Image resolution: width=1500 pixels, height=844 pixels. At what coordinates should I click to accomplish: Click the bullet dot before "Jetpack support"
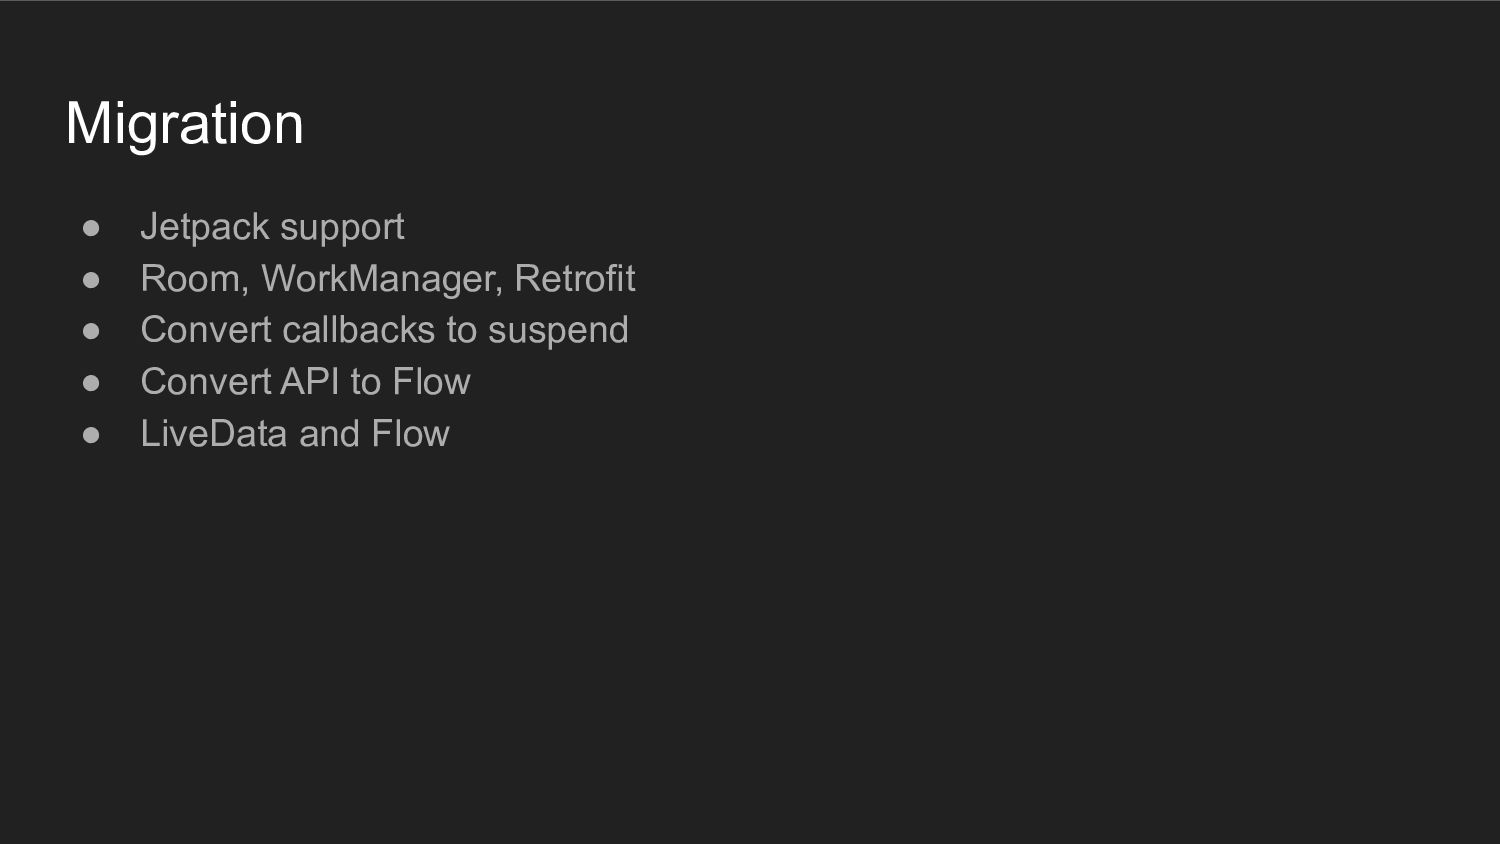91,228
